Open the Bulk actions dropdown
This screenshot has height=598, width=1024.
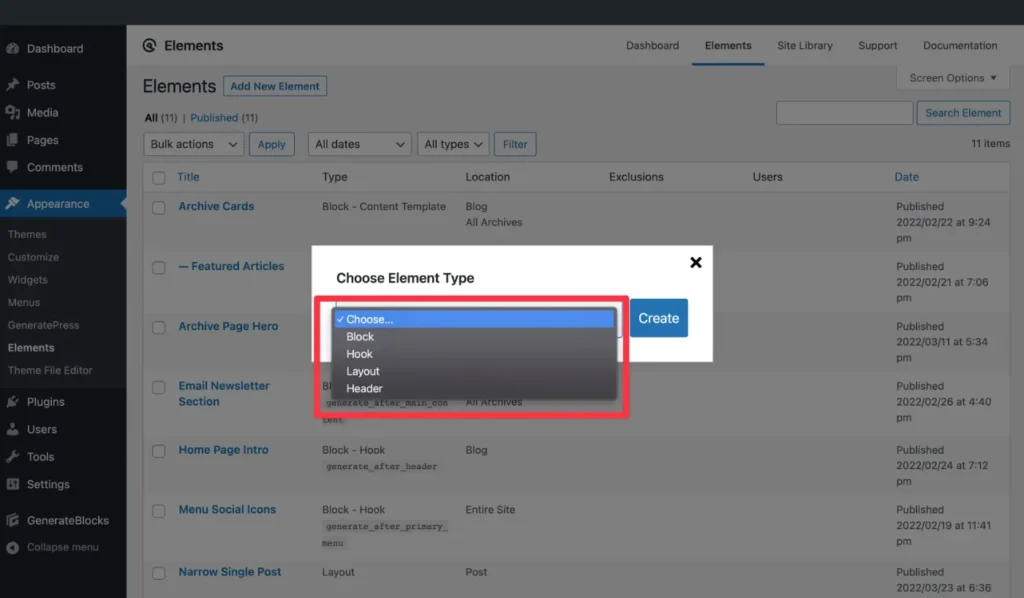[x=193, y=144]
